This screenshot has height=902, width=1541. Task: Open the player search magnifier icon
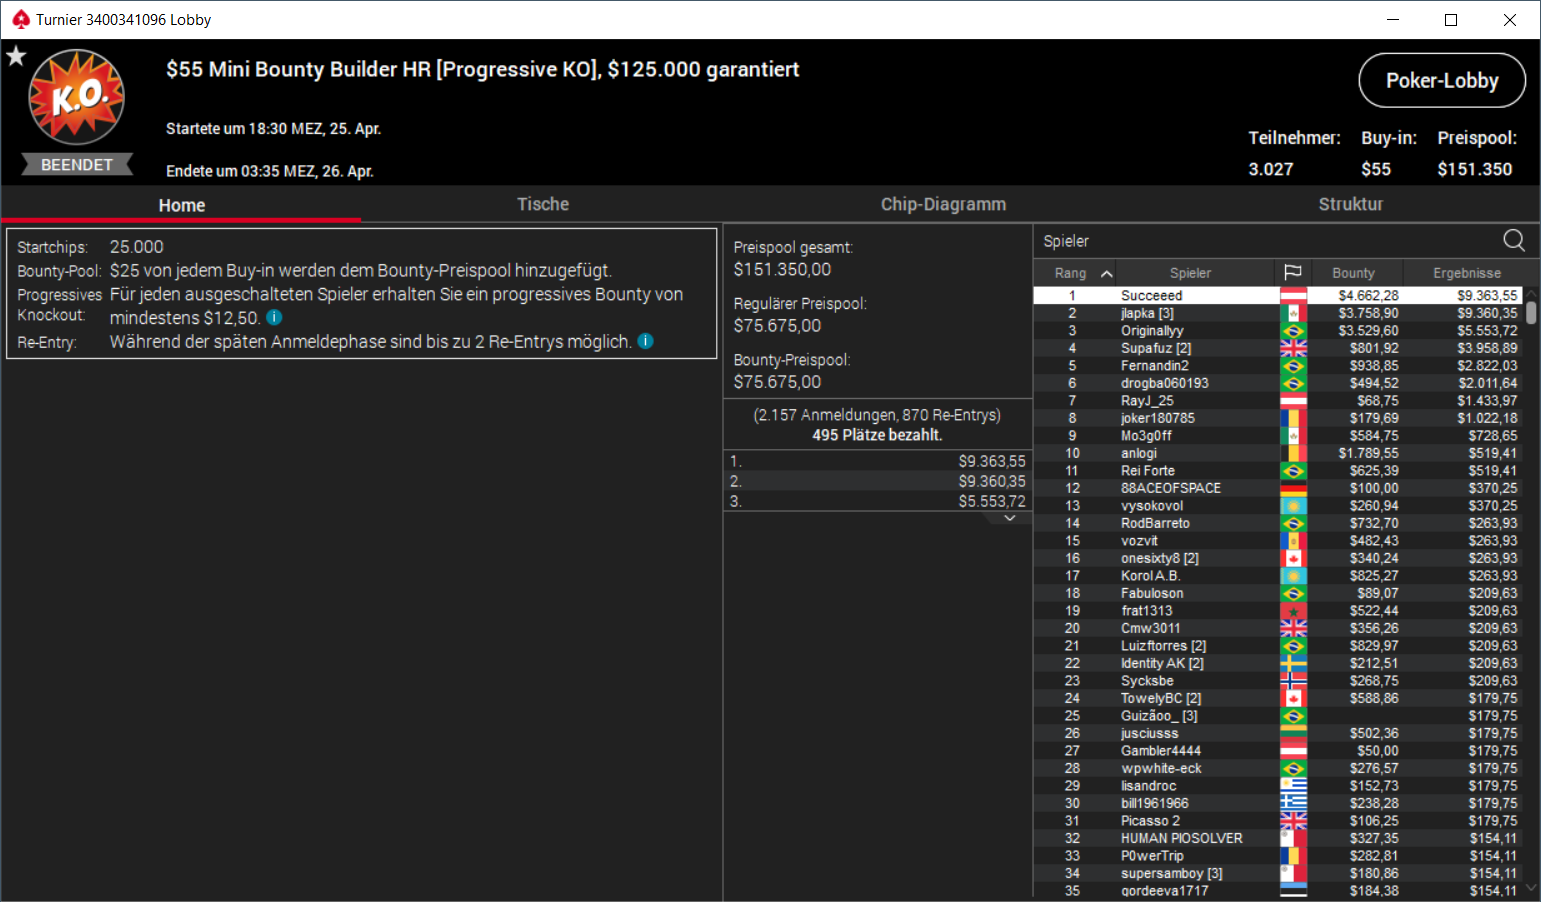(1514, 240)
